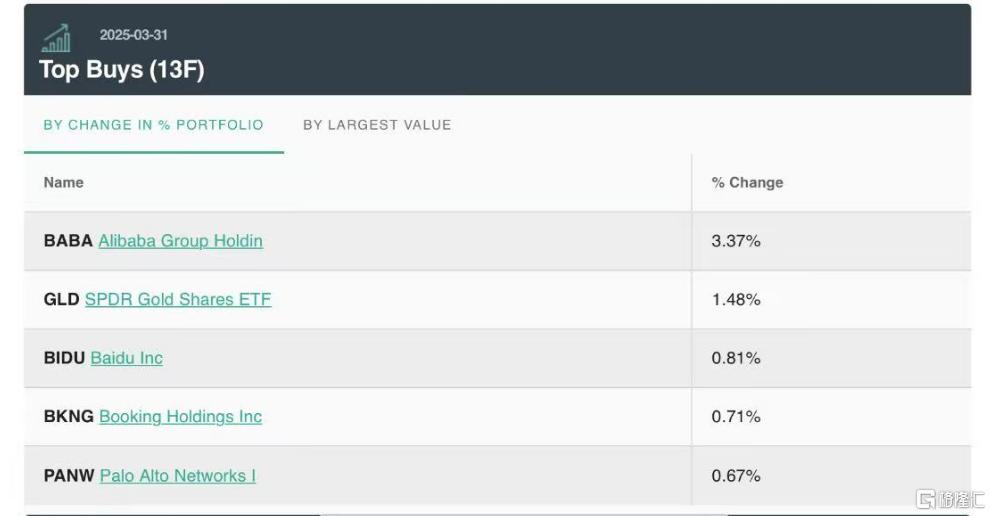Click the Top Buys (13F) heading
991x516 pixels.
click(122, 70)
